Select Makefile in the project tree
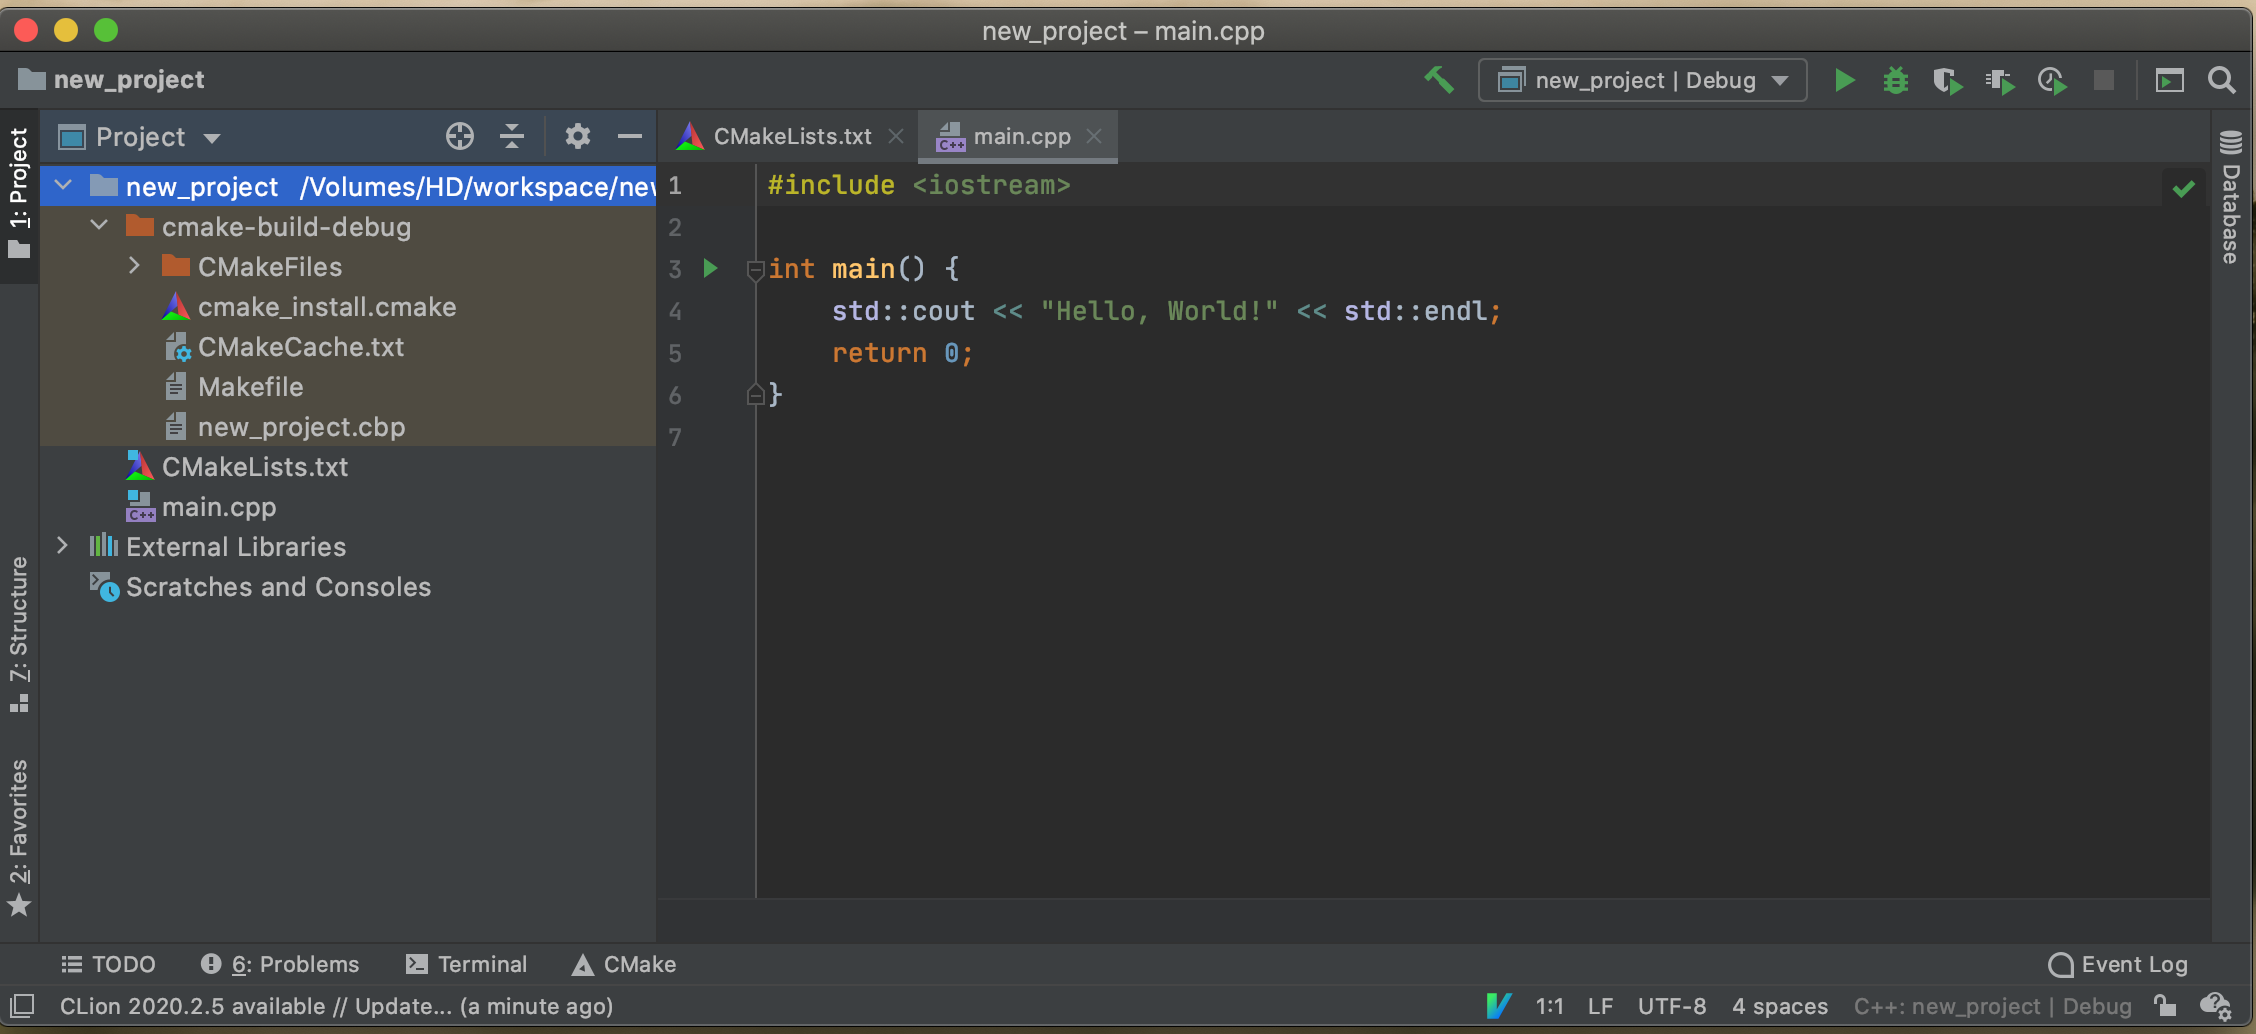Viewport: 2256px width, 1034px height. point(250,387)
